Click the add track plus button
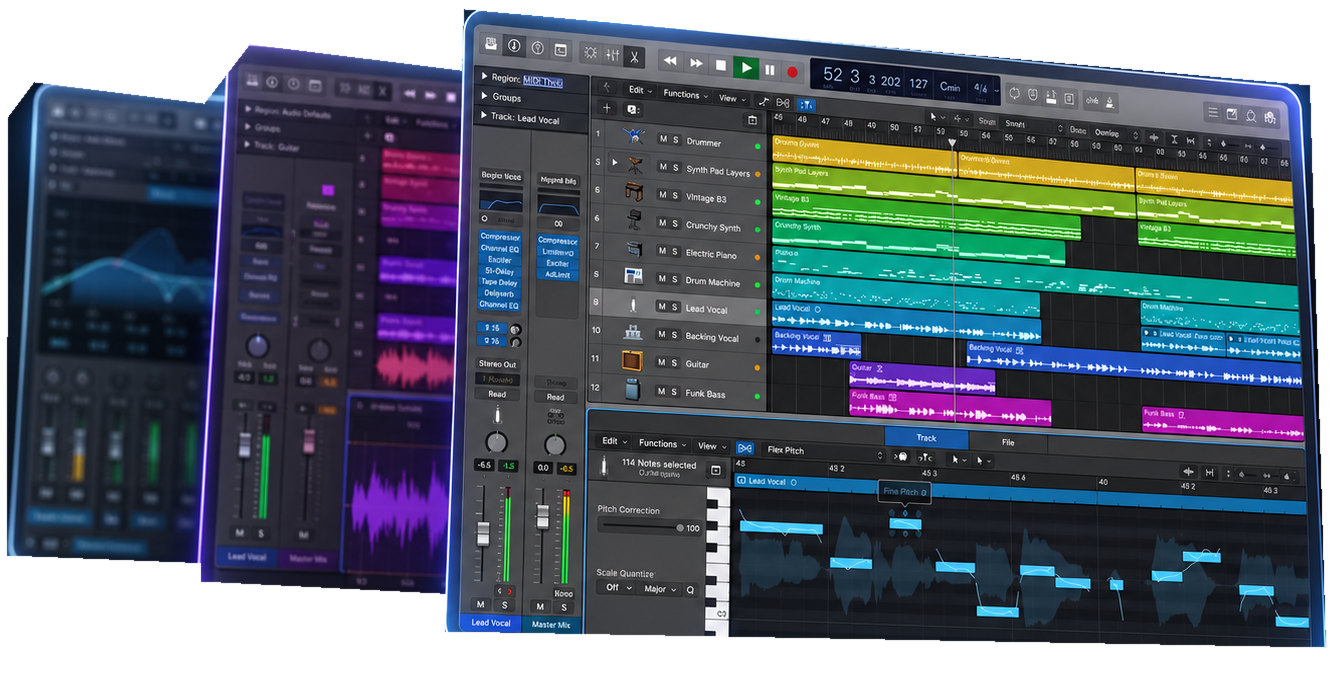 pyautogui.click(x=606, y=108)
